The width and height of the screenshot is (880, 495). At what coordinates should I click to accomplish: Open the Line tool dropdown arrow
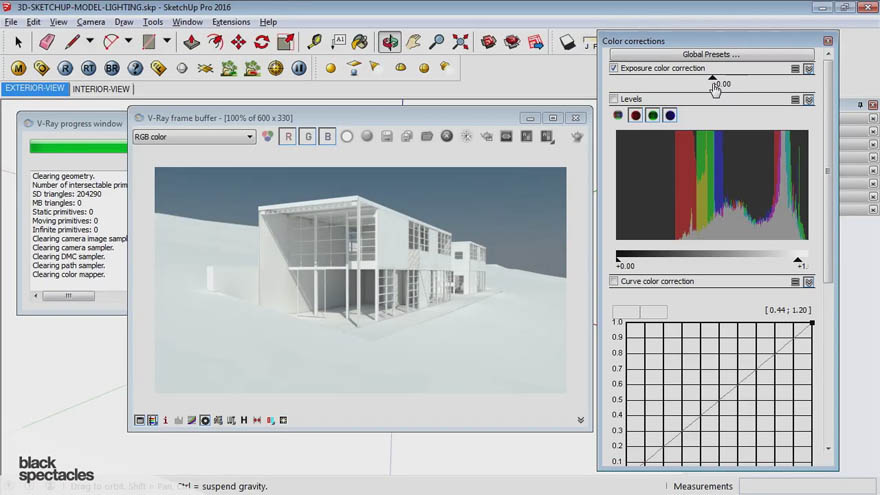90,41
